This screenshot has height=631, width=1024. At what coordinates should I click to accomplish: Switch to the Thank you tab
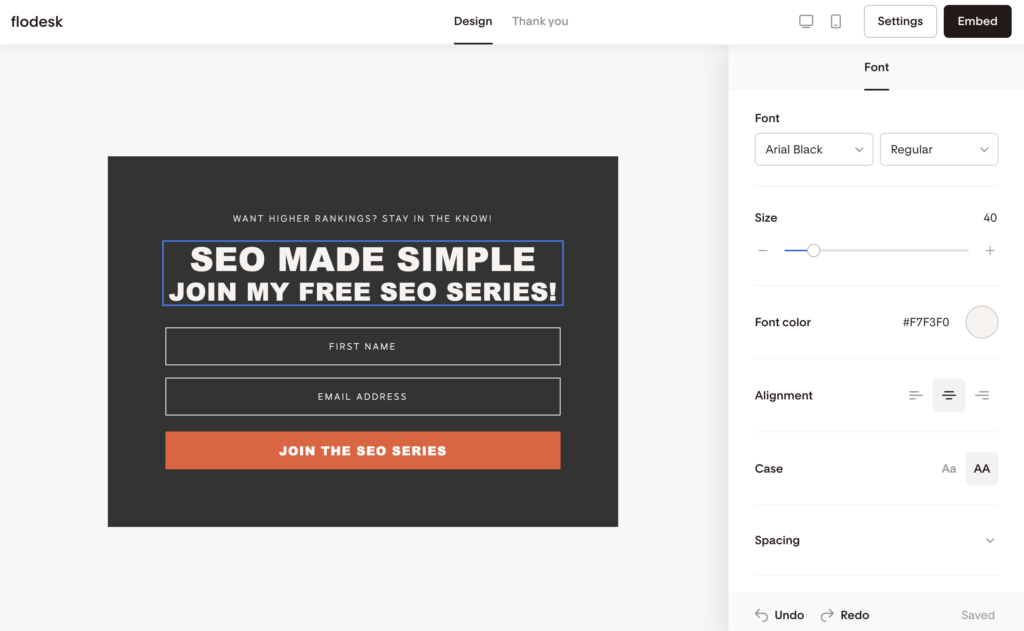[x=540, y=22]
